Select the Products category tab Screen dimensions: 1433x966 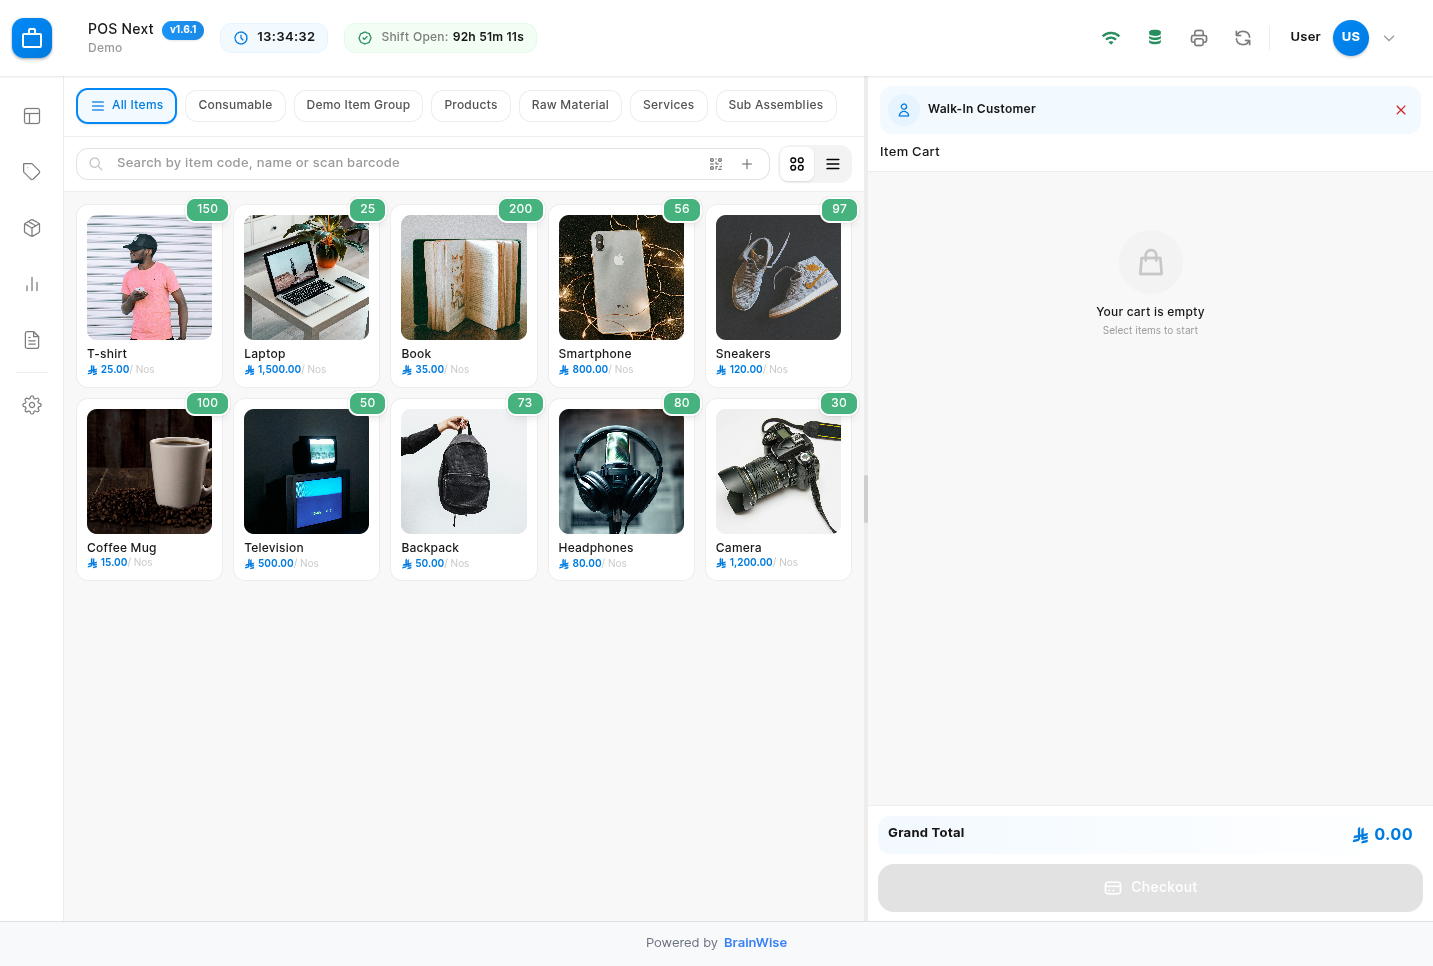(470, 105)
